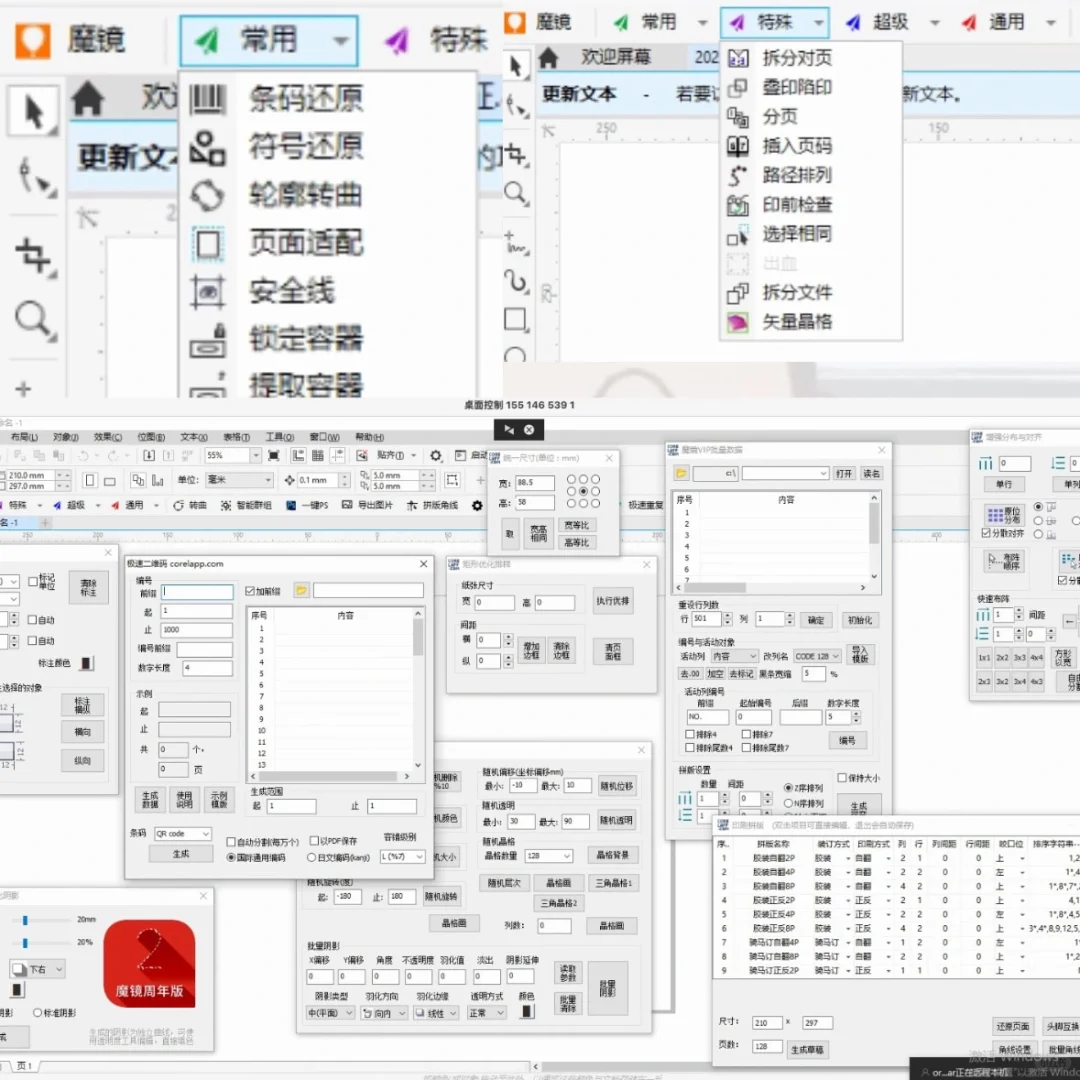This screenshot has width=1080, height=1080.
Task: Click the 转曲 convert-to-curves toolbar icon
Action: 178,506
